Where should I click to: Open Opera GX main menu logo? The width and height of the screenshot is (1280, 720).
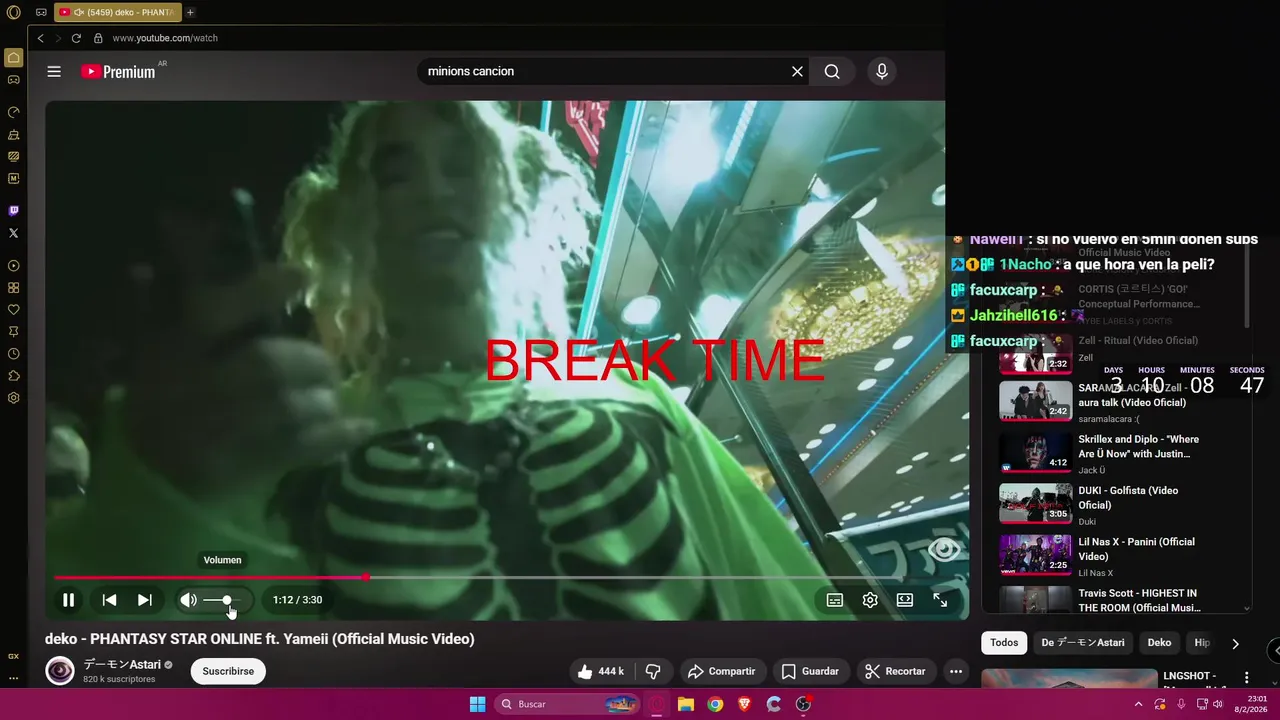[x=13, y=12]
